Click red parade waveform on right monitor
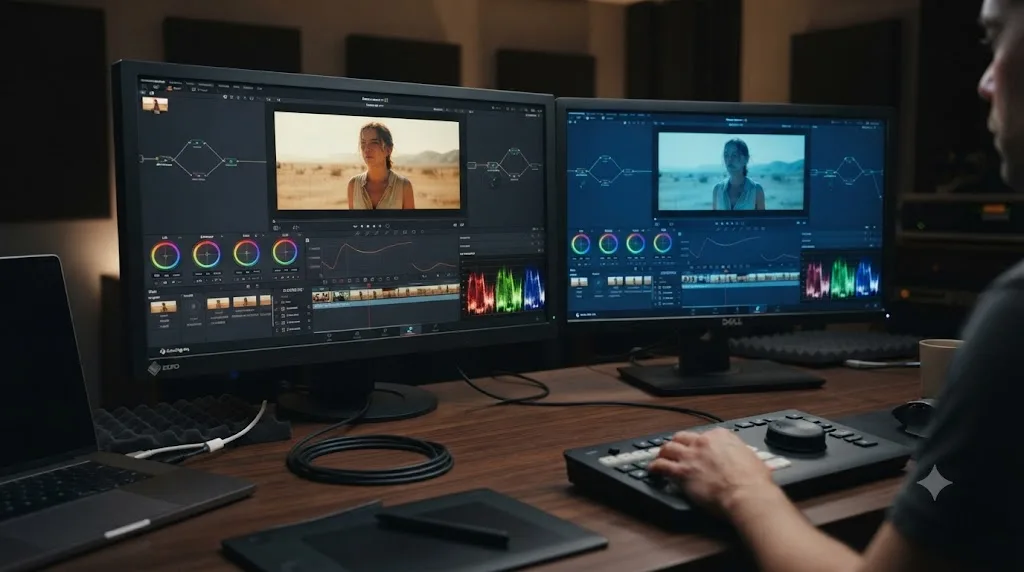Screen dimensions: 1024x572 click(x=816, y=279)
